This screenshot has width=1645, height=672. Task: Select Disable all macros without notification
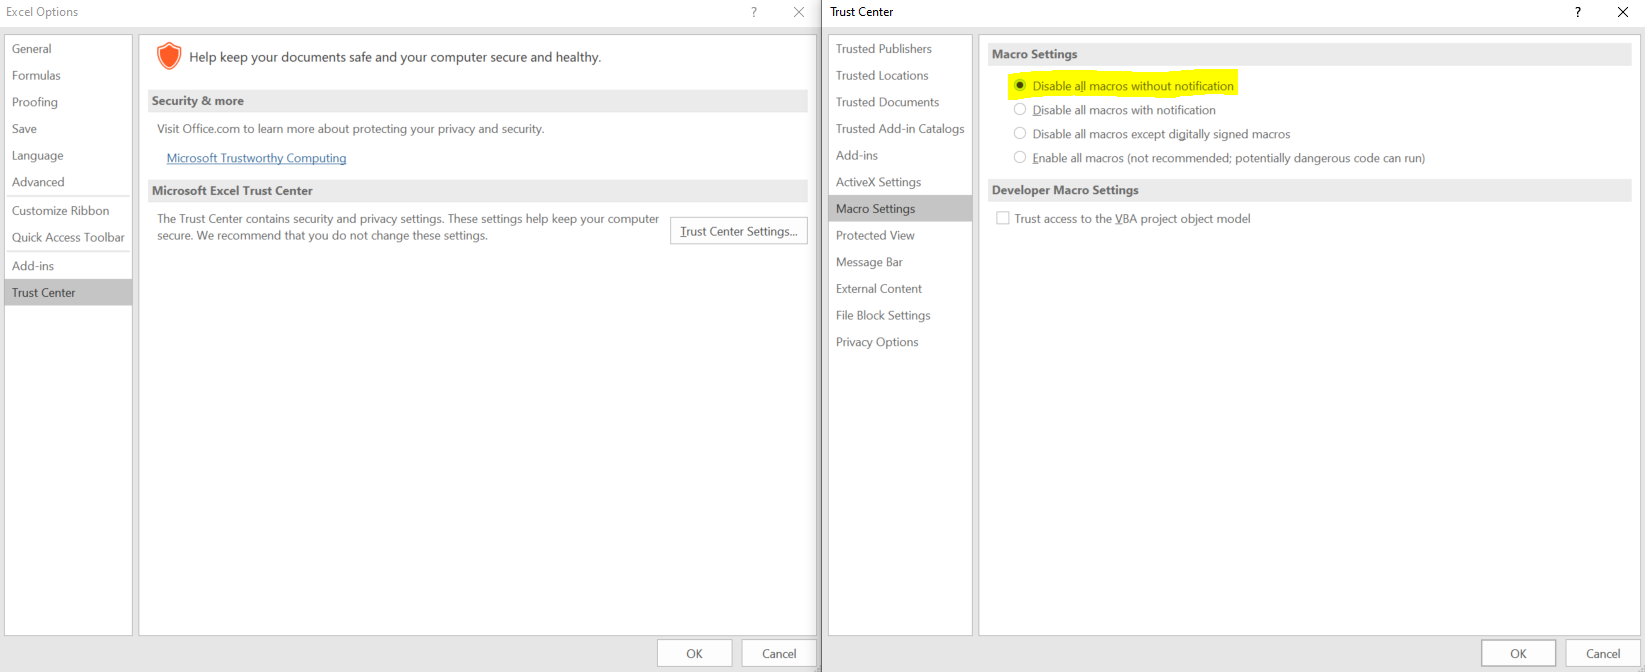coord(1020,86)
